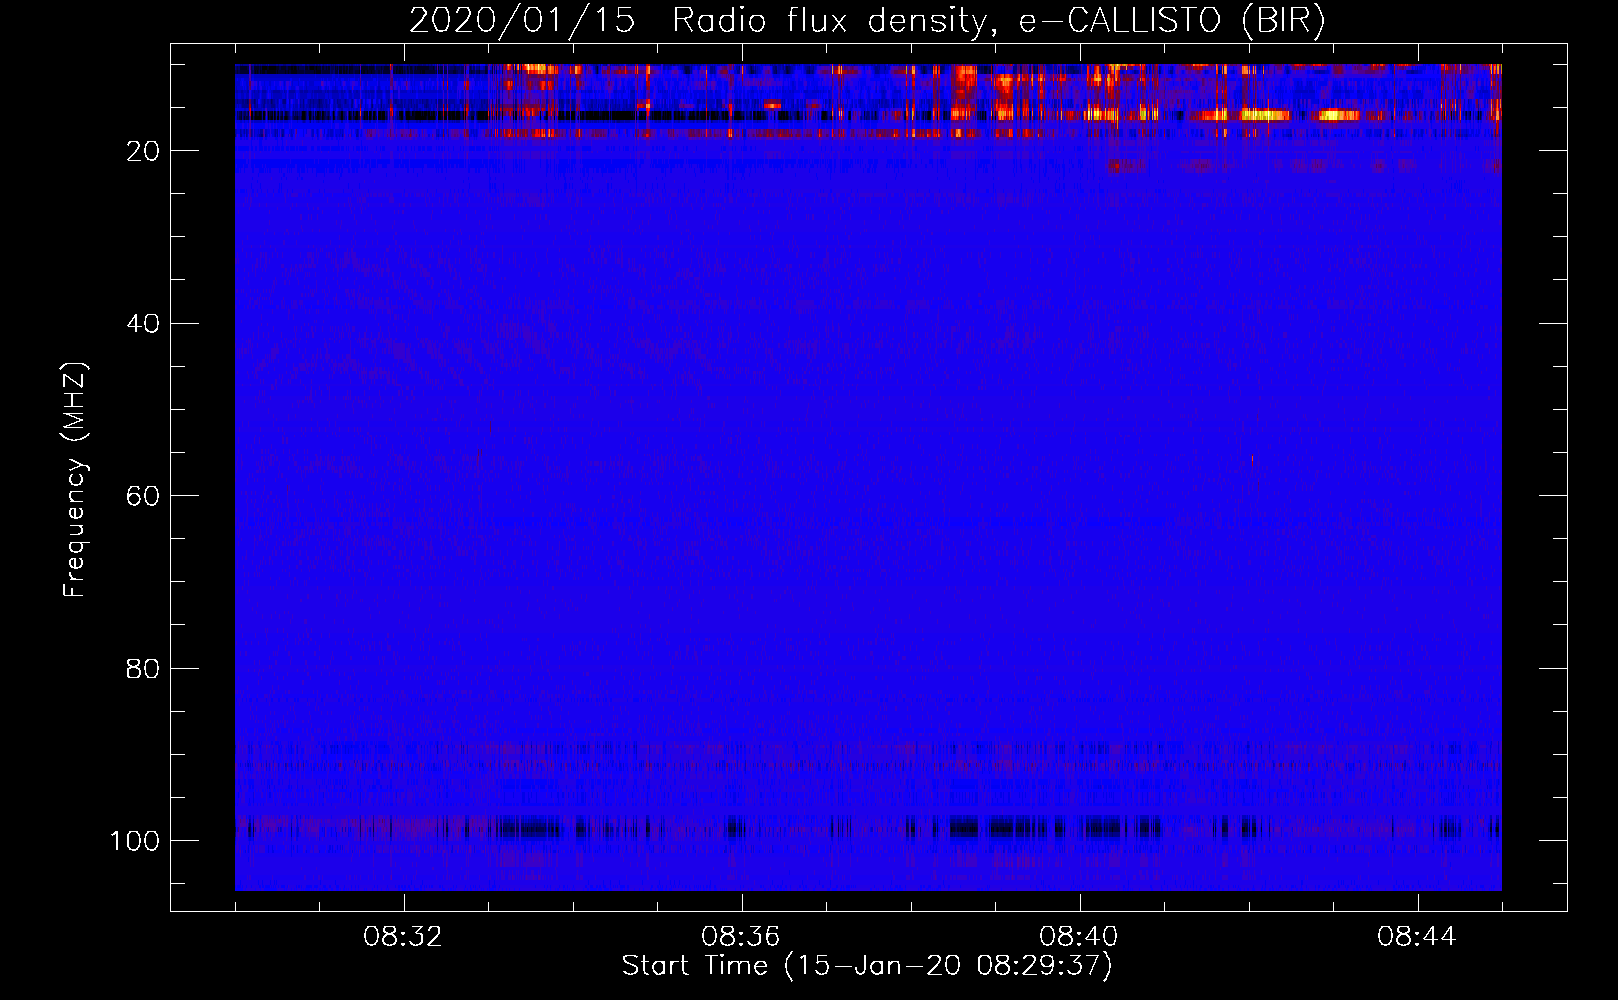The height and width of the screenshot is (1000, 1618).
Task: Click the 08:40 time tick label
Action: (x=1079, y=937)
